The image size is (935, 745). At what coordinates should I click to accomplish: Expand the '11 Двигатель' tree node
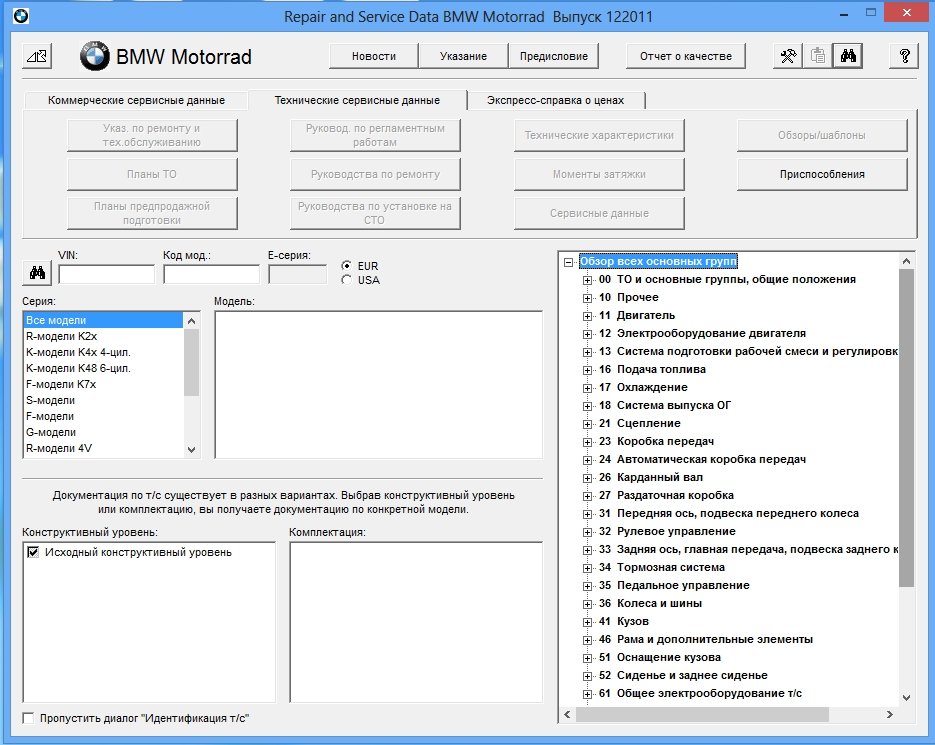(588, 315)
